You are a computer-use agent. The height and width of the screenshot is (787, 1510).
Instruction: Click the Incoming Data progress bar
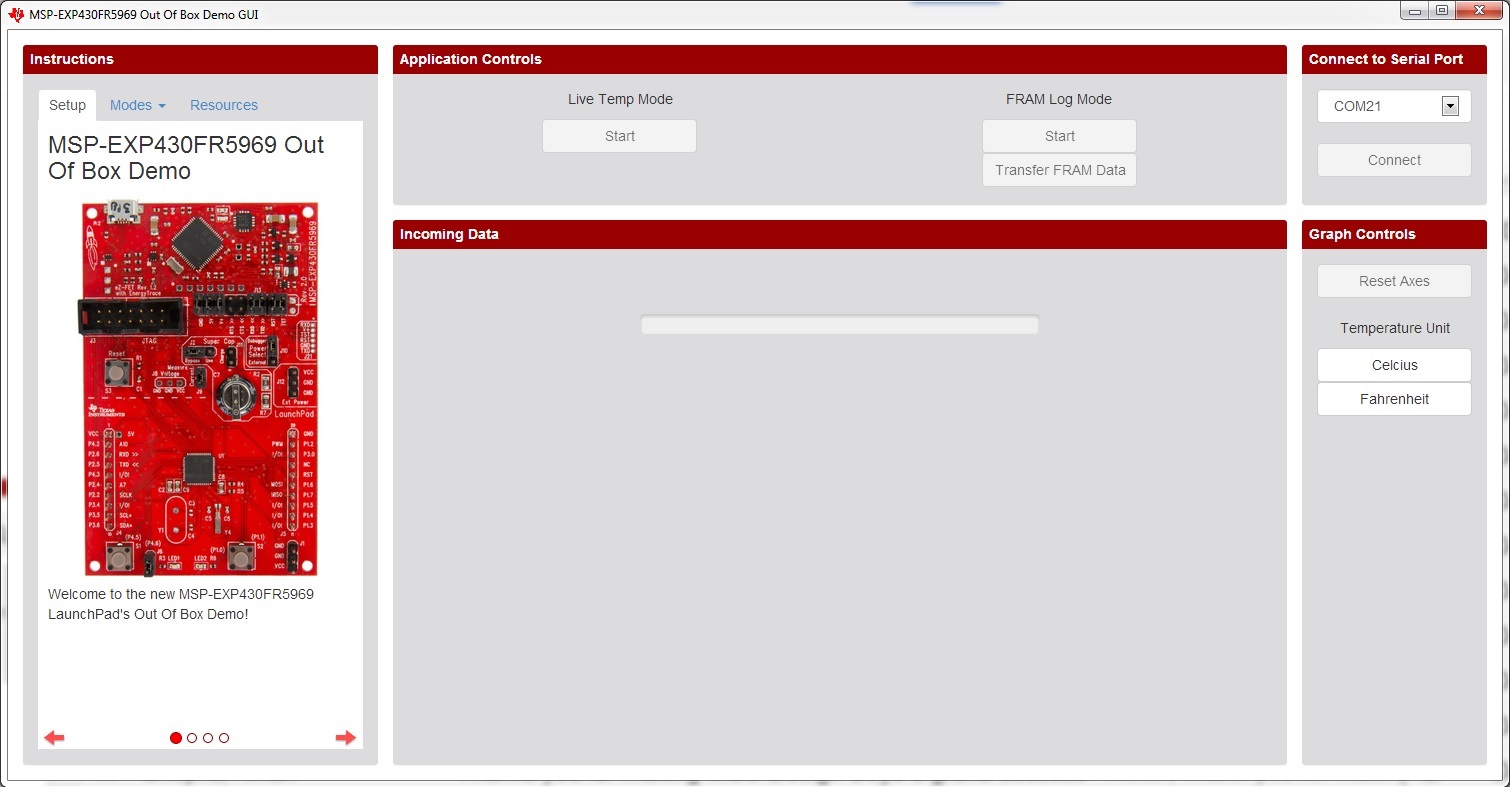(839, 325)
